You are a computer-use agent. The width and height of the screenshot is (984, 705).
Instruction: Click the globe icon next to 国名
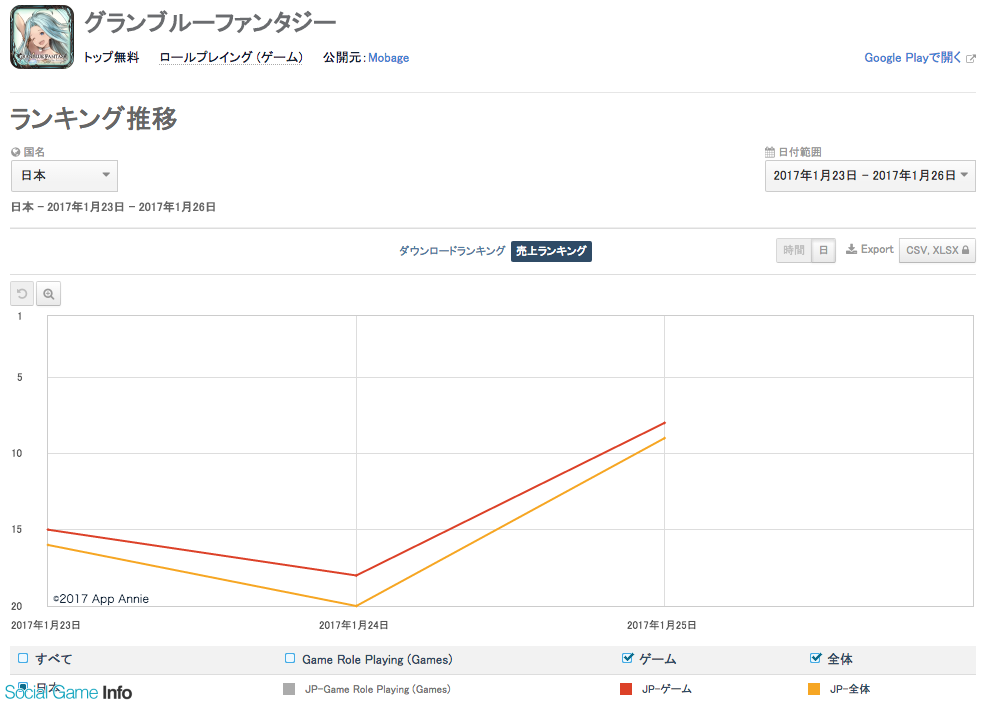(16, 152)
